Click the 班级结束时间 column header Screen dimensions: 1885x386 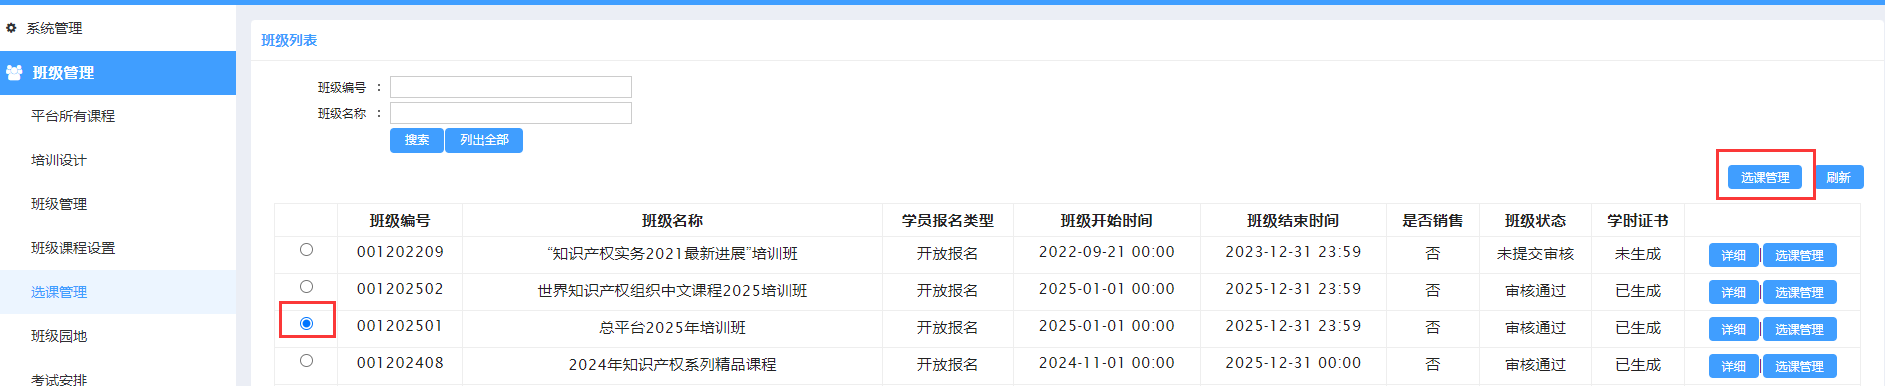[x=1293, y=221]
